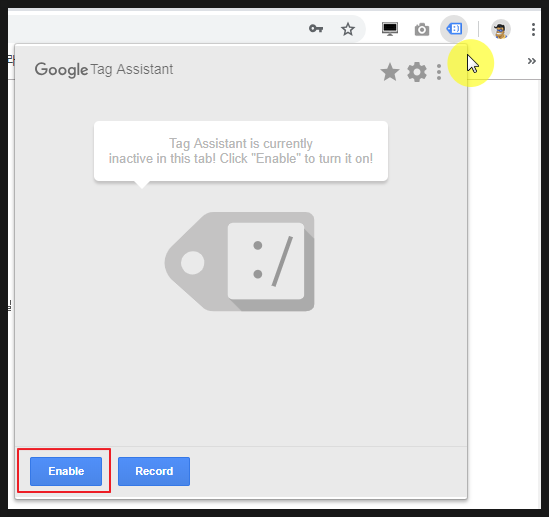The image size is (549, 517).
Task: Open the Chrome profile avatar
Action: (501, 29)
